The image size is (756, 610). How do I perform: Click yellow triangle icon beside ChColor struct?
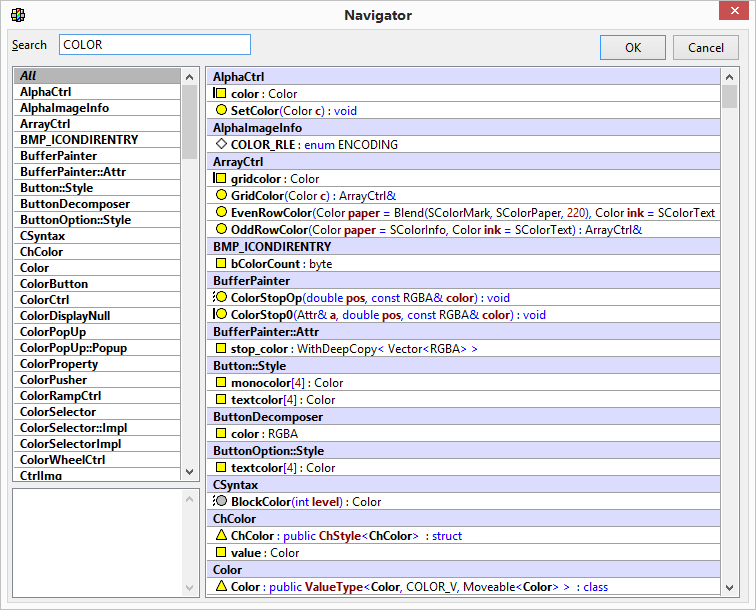click(x=221, y=536)
